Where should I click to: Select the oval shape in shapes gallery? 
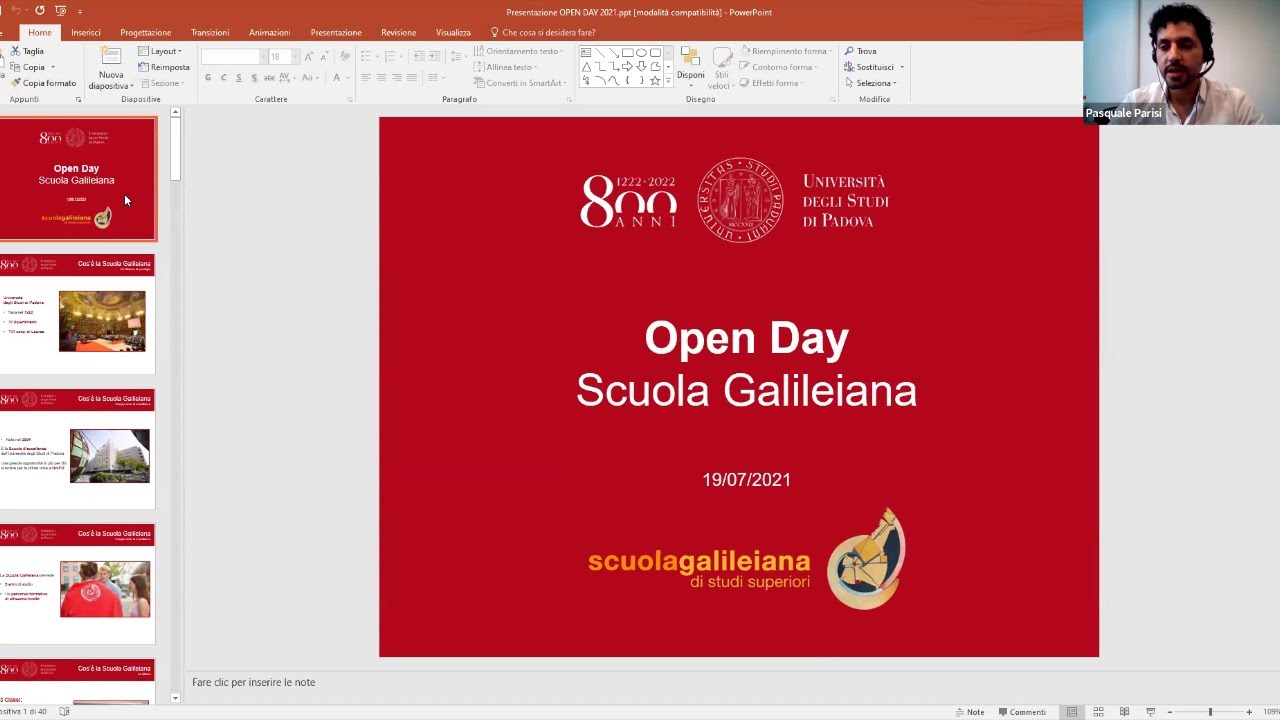[x=641, y=53]
